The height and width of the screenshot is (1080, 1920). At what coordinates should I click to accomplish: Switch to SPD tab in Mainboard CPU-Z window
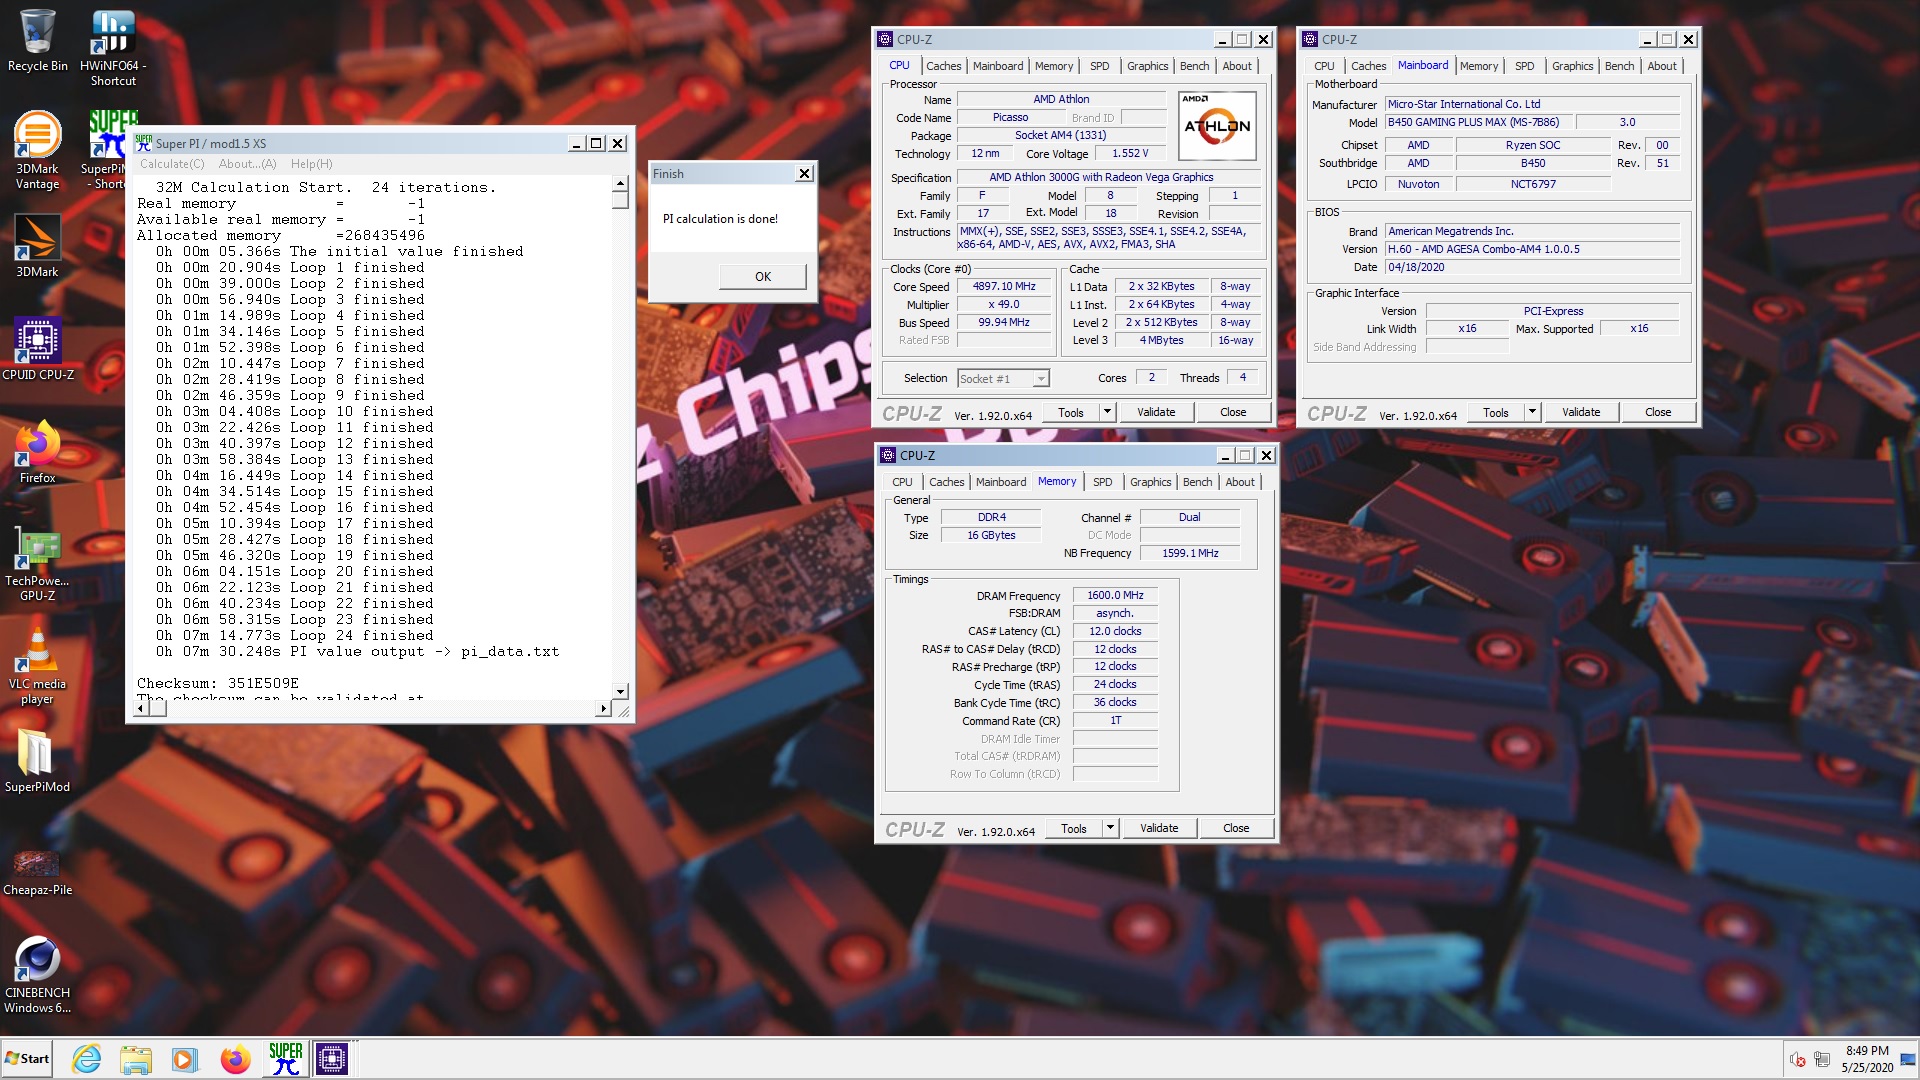coord(1524,66)
